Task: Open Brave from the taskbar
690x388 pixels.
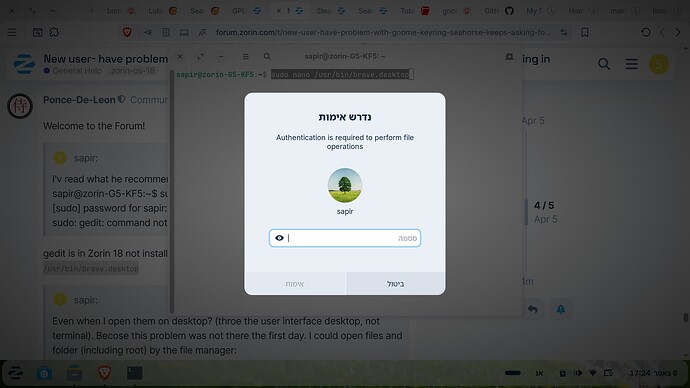Action: point(104,373)
